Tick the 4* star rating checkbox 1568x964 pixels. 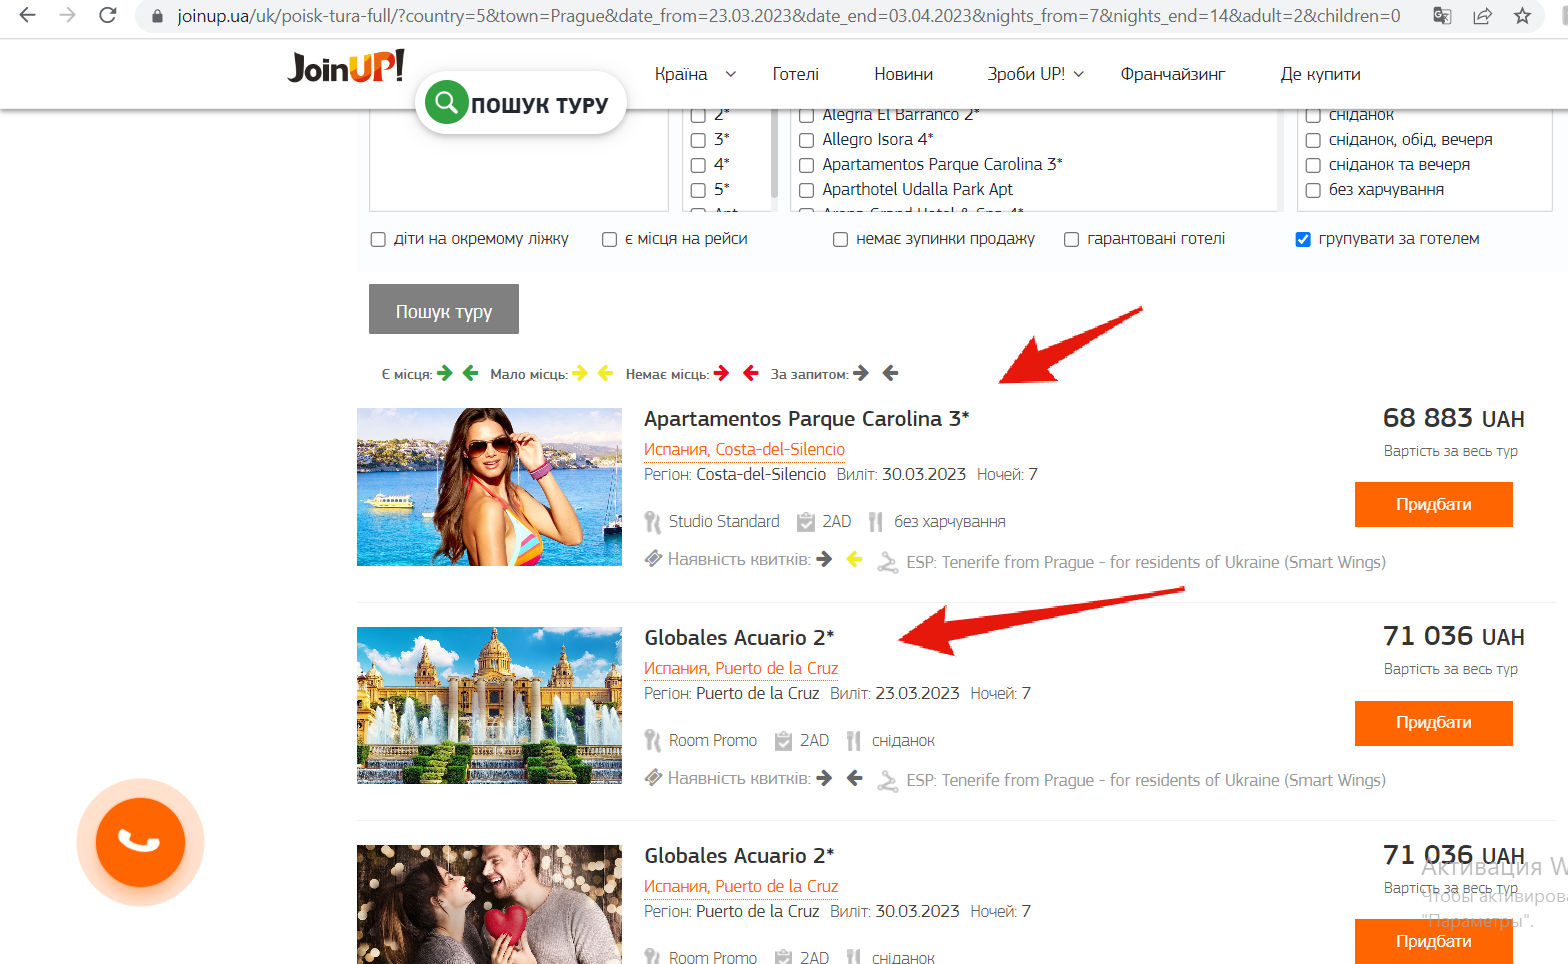(699, 165)
